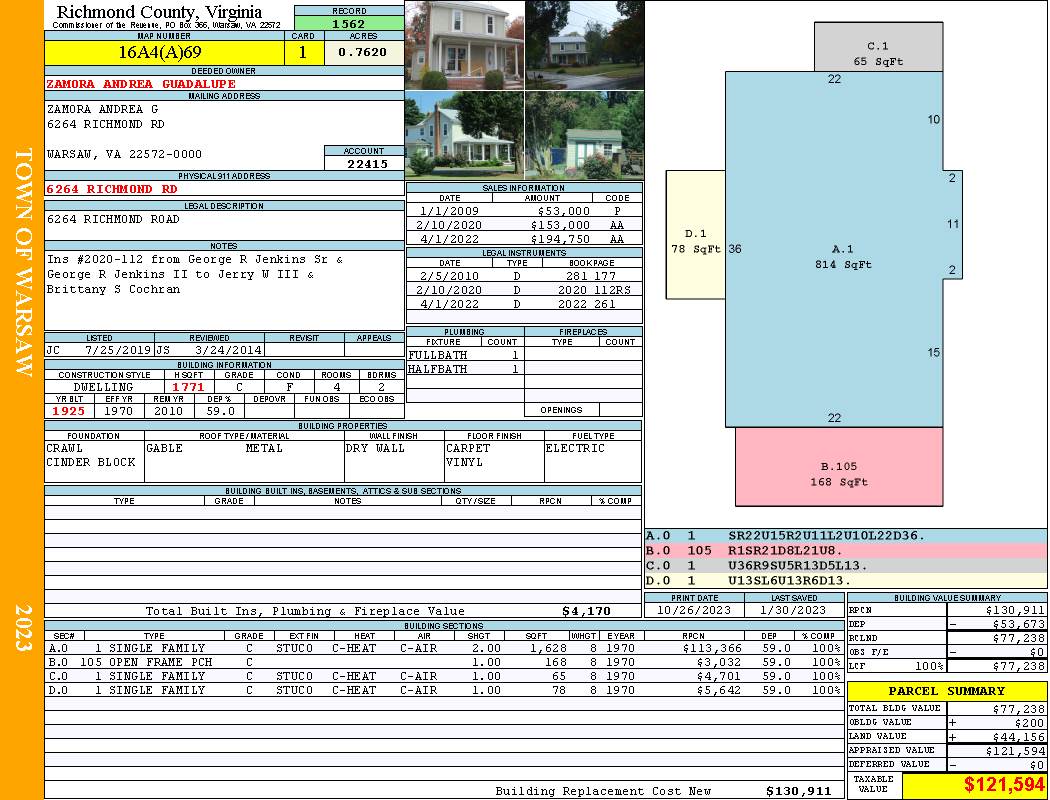The width and height of the screenshot is (1050, 800).
Task: Click built-ins total value $4,170
Action: pos(586,611)
